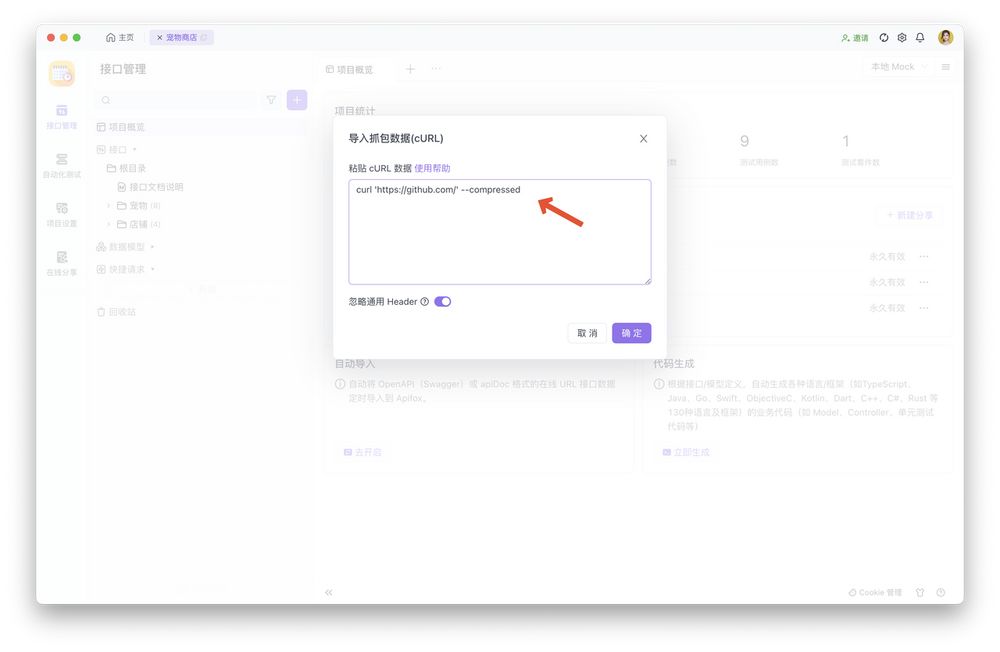This screenshot has height=652, width=1000.
Task: Click the sync refresh icon in top bar
Action: 884,38
